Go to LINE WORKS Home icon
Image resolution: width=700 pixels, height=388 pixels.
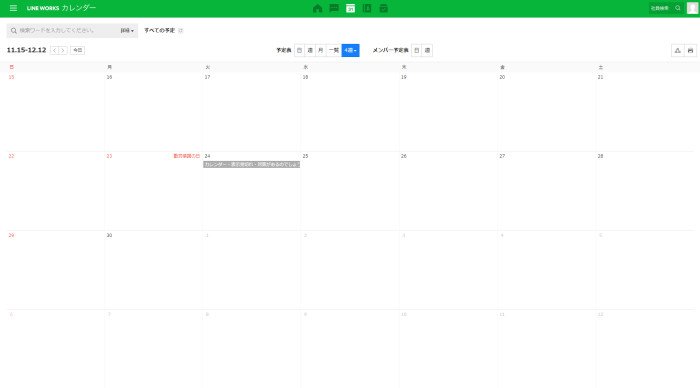click(x=317, y=8)
